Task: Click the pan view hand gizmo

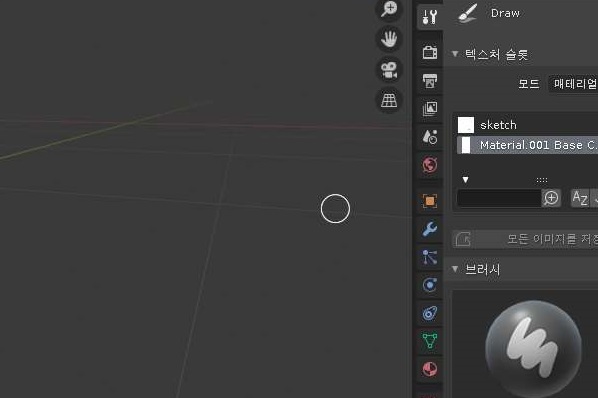Action: pyautogui.click(x=389, y=39)
